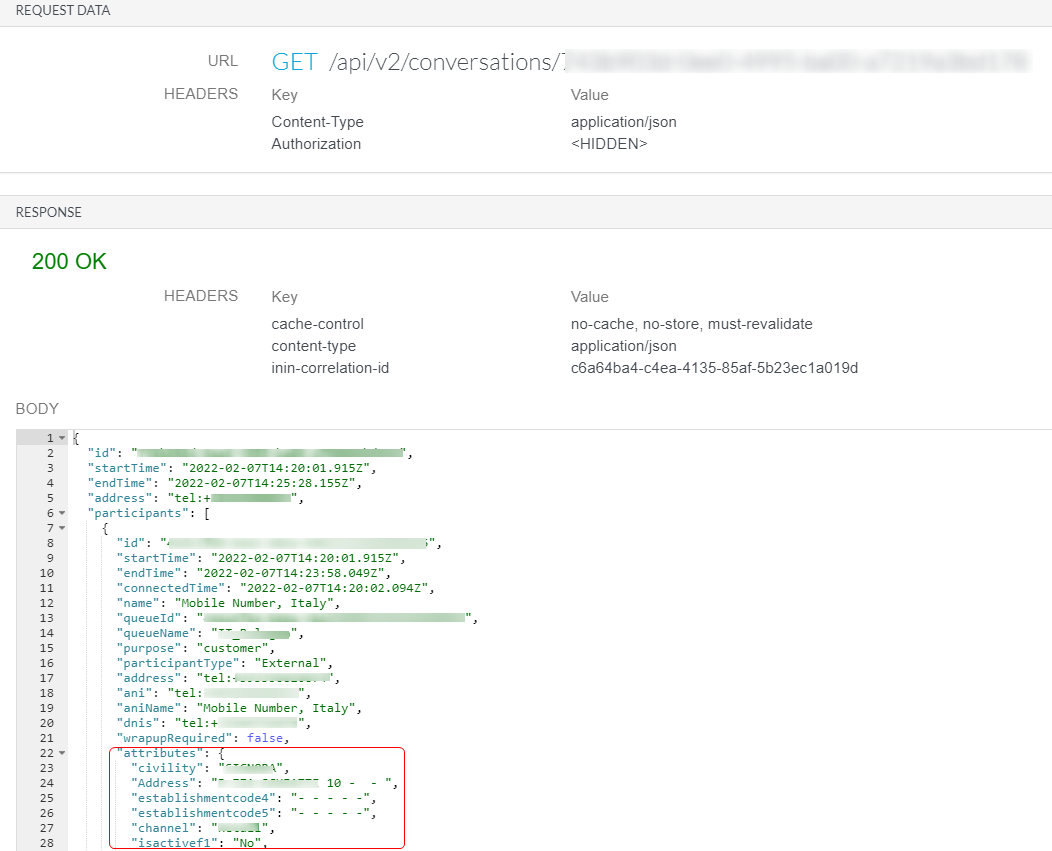This screenshot has height=851, width=1052.
Task: Click the "connectedTime" timestamp value
Action: coord(319,588)
